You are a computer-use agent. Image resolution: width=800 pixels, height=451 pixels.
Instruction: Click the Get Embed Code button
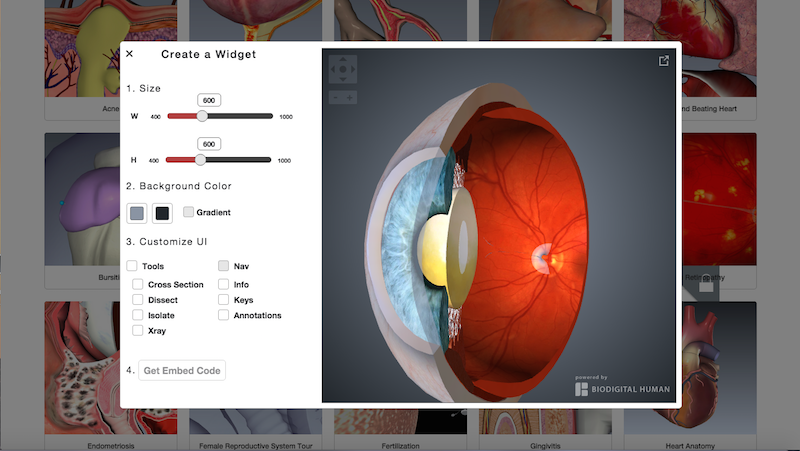pyautogui.click(x=181, y=371)
